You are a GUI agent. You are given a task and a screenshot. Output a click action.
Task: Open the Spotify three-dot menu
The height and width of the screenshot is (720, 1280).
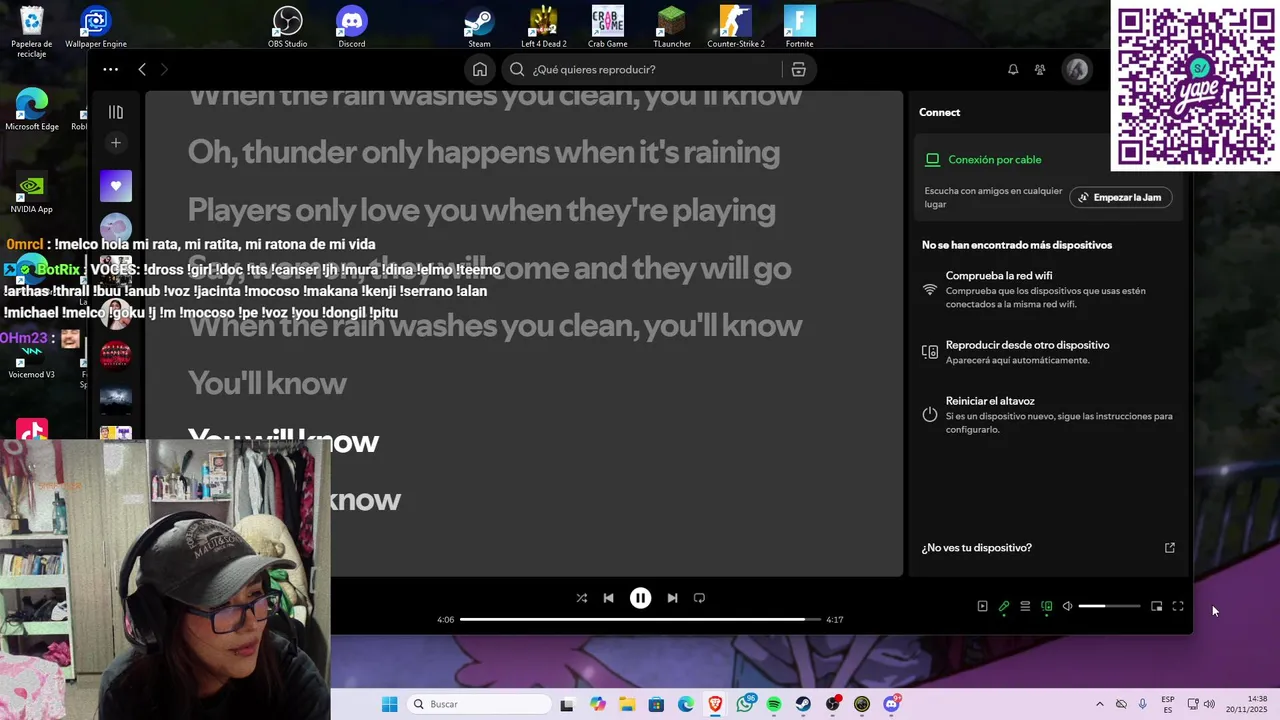click(x=111, y=69)
